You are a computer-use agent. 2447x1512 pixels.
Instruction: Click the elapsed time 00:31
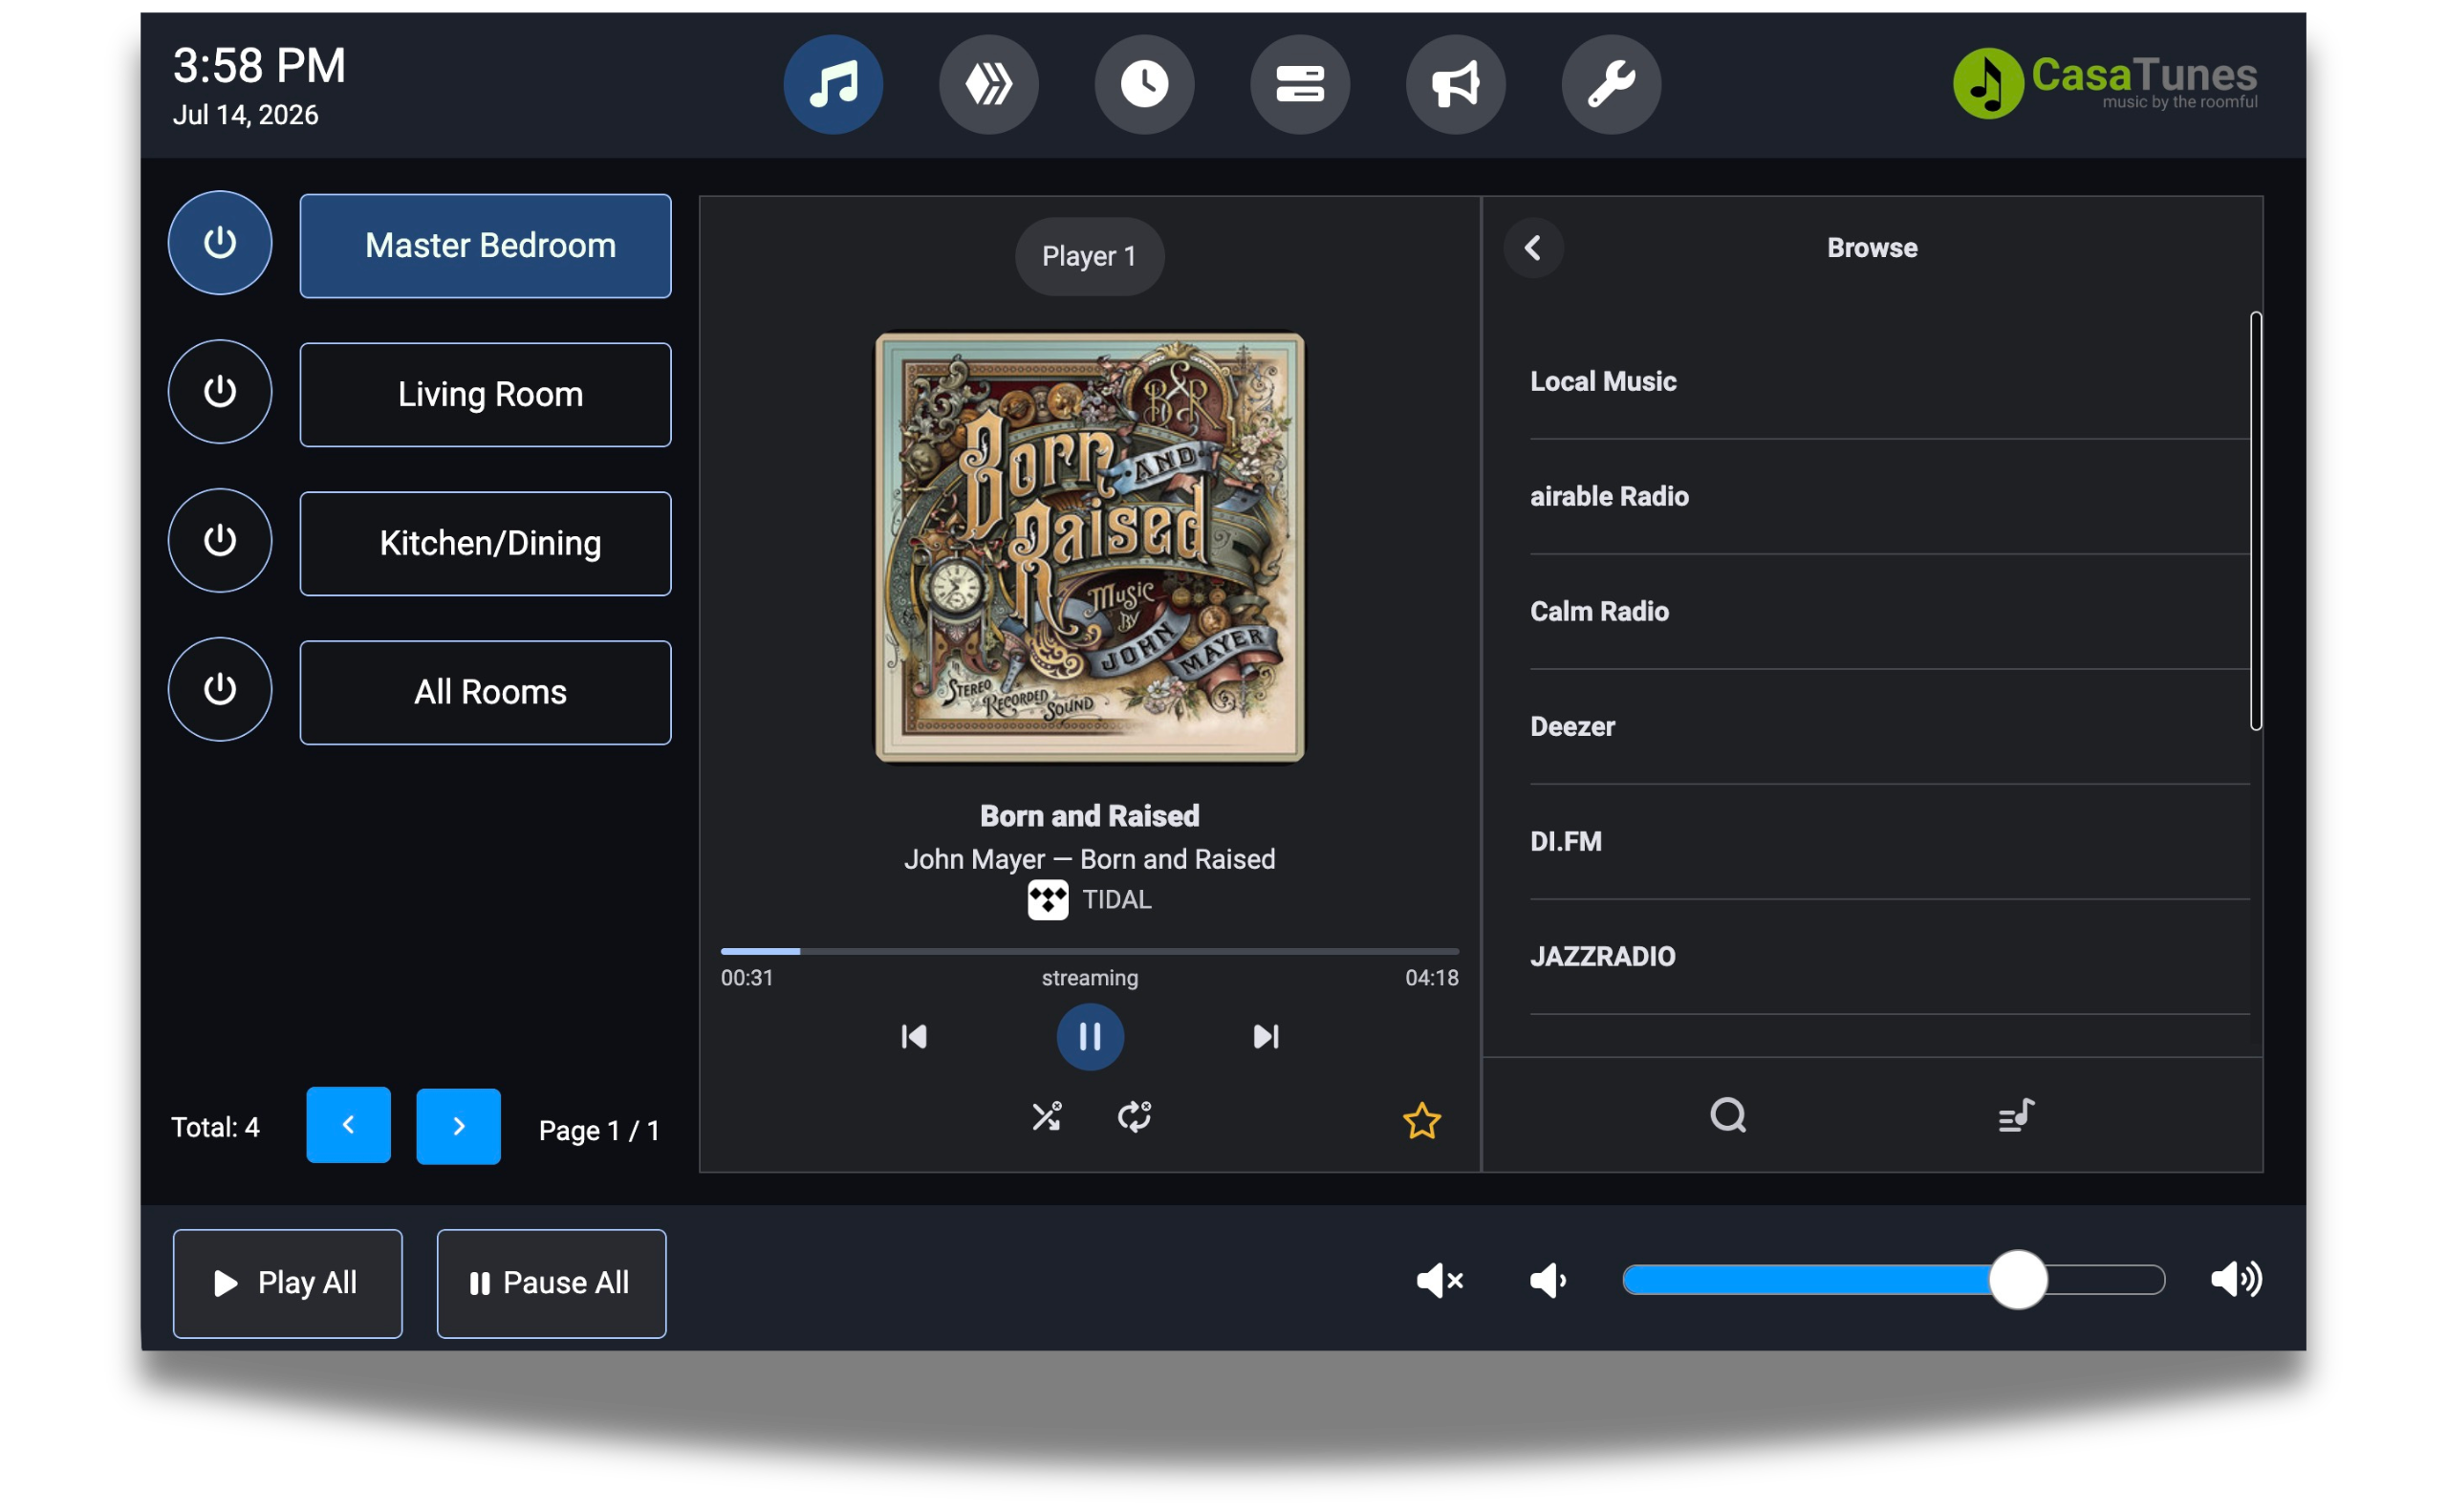[747, 979]
